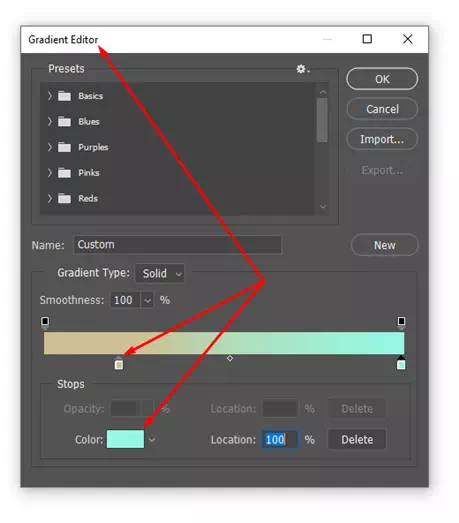This screenshot has width=459, height=523.
Task: Select the Basics label
Action: [90, 96]
